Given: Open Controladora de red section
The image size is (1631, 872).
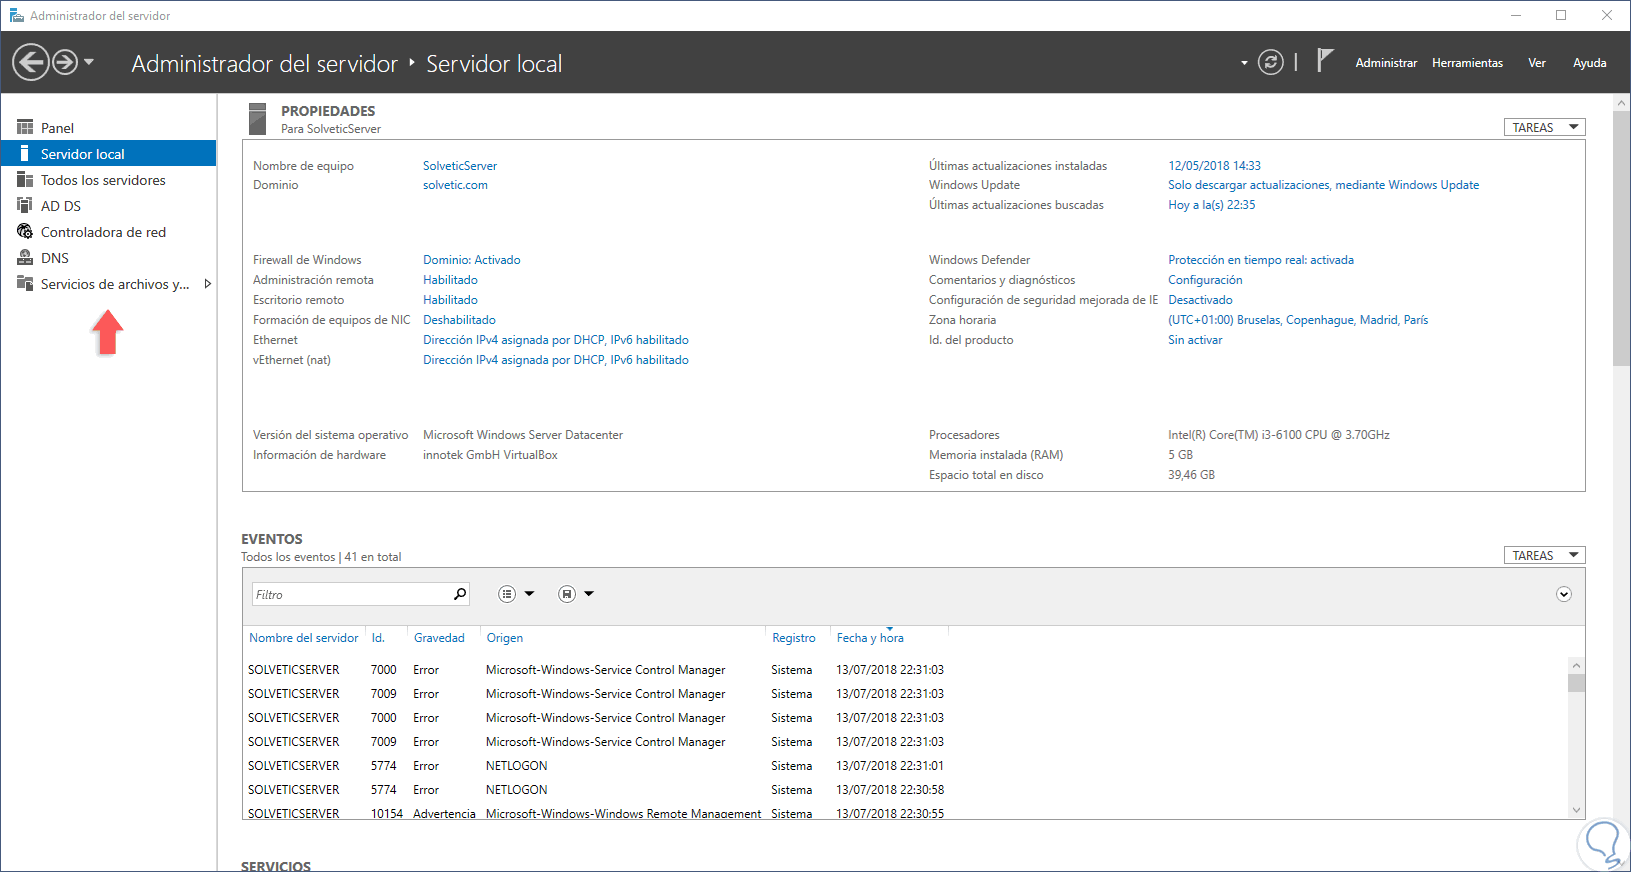Looking at the screenshot, I should coord(103,232).
